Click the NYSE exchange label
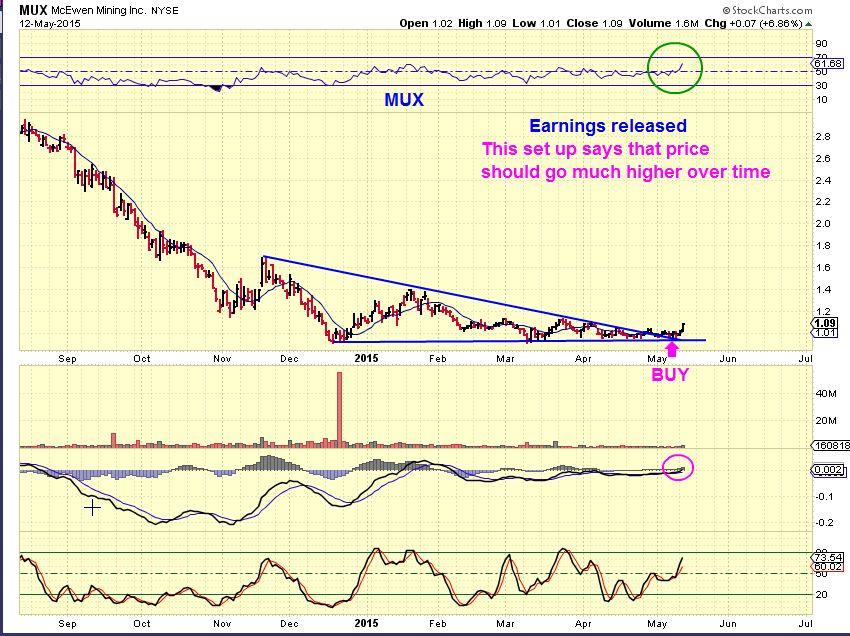Viewport: 850px width, 636px height. 164,10
